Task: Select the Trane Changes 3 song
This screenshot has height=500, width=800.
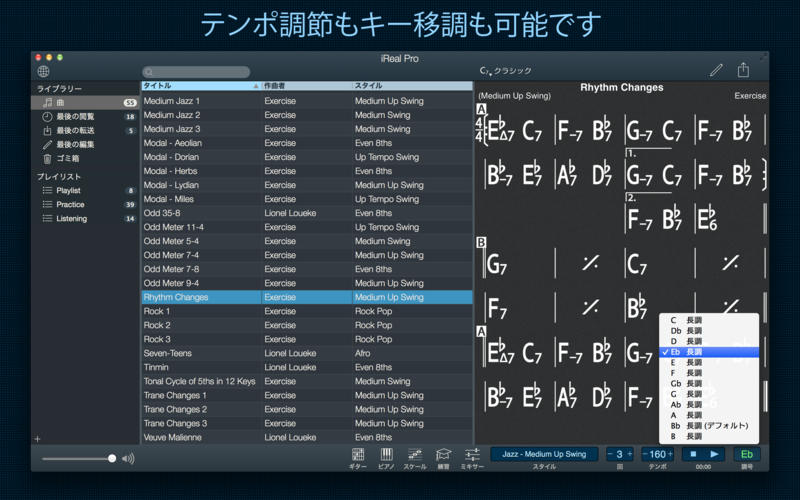Action: click(307, 423)
